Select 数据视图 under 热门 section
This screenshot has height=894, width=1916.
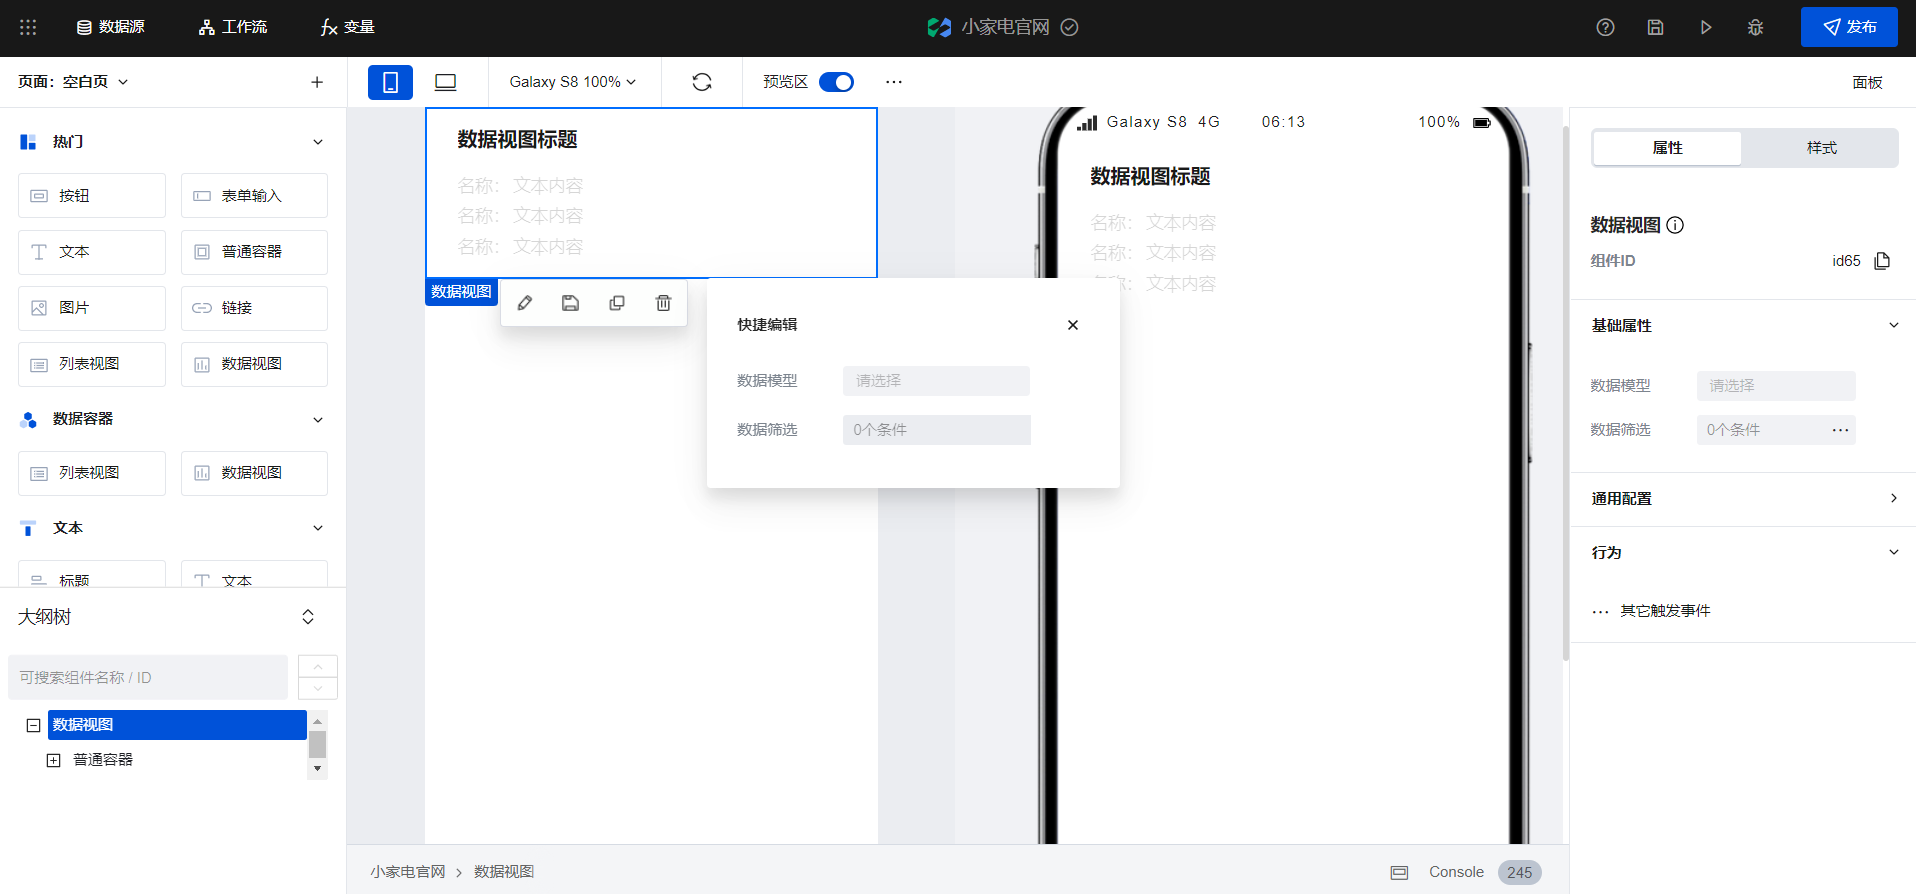click(254, 364)
